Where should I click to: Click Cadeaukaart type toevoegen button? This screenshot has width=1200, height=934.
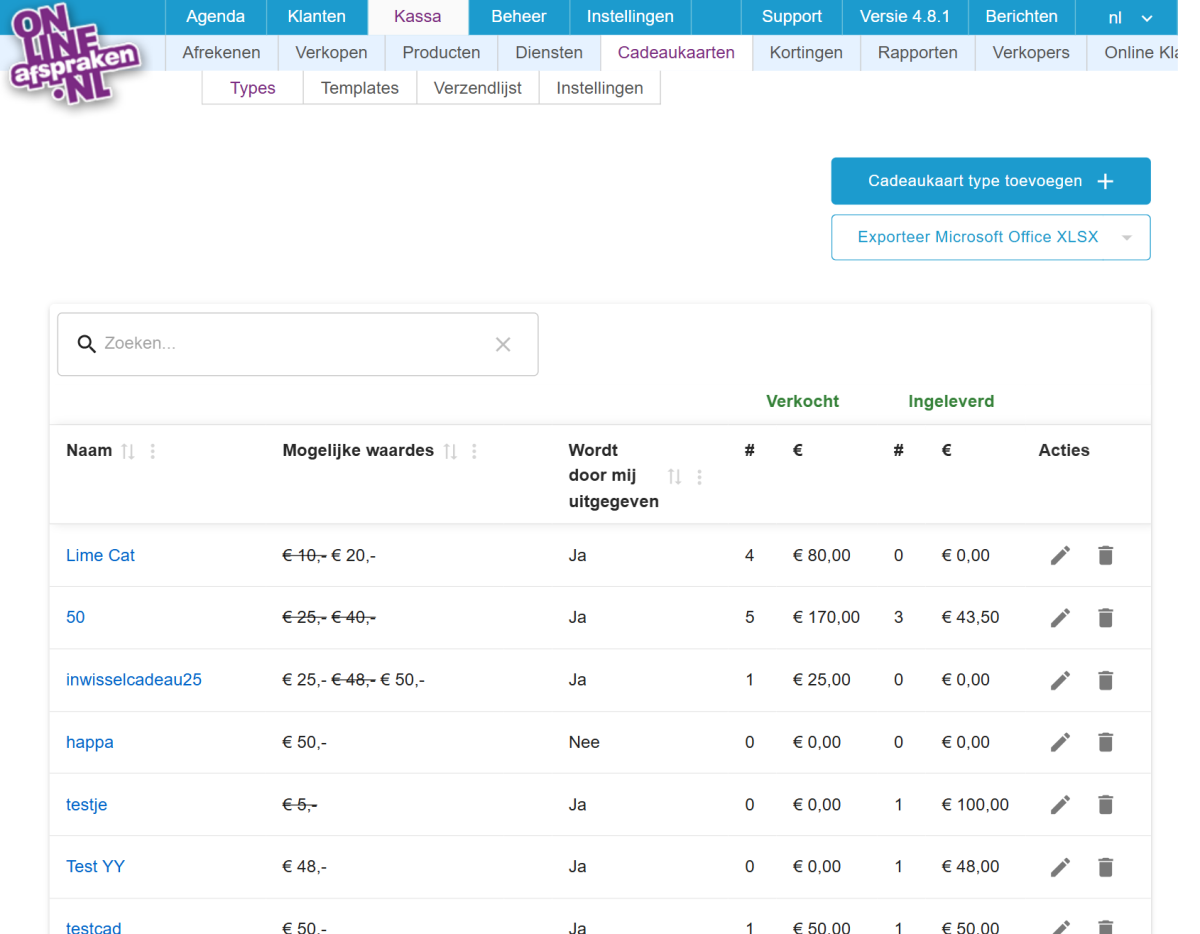click(991, 181)
